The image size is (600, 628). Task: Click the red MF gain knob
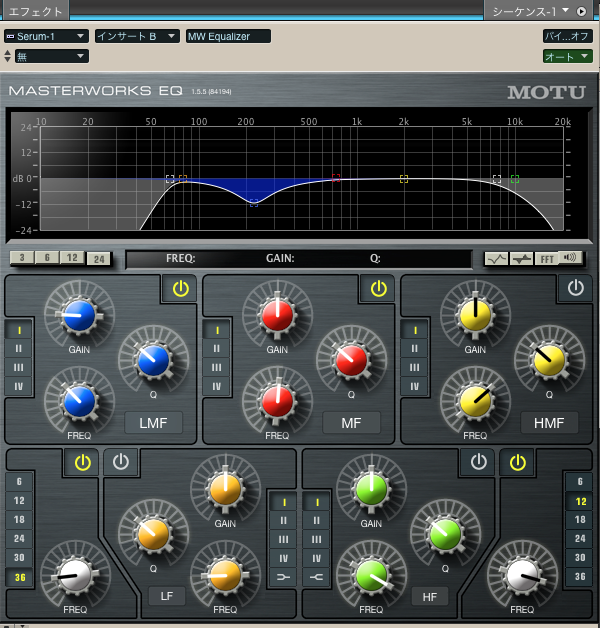coord(278,316)
